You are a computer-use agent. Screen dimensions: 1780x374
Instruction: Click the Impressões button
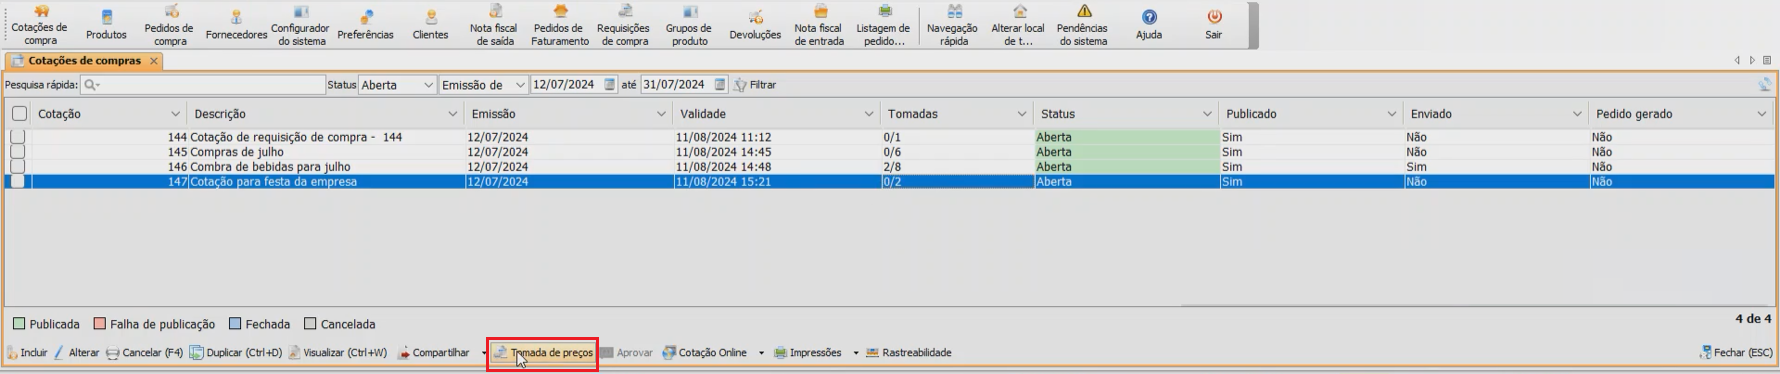808,353
